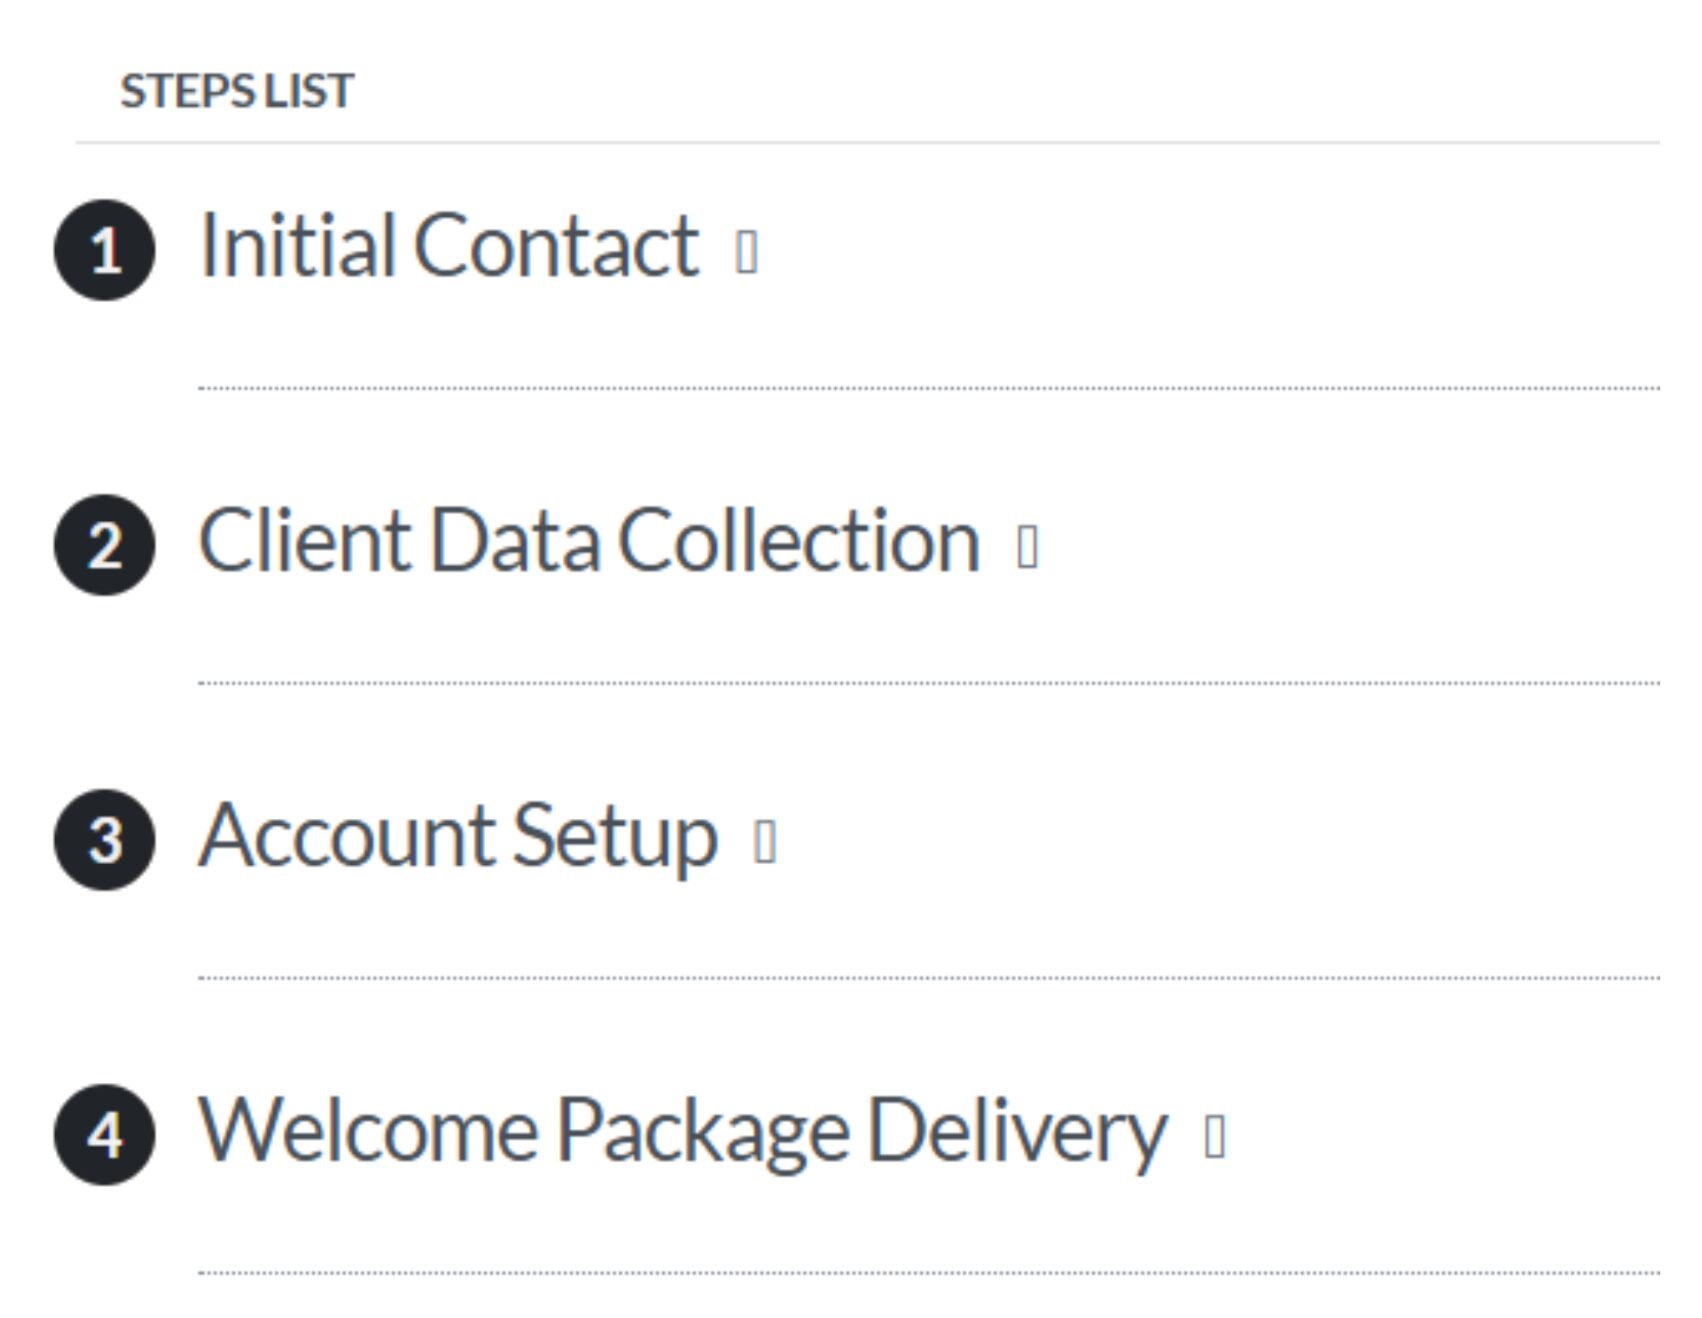
Task: Click the small icon after Welcome Package Delivery
Action: coord(1214,1136)
